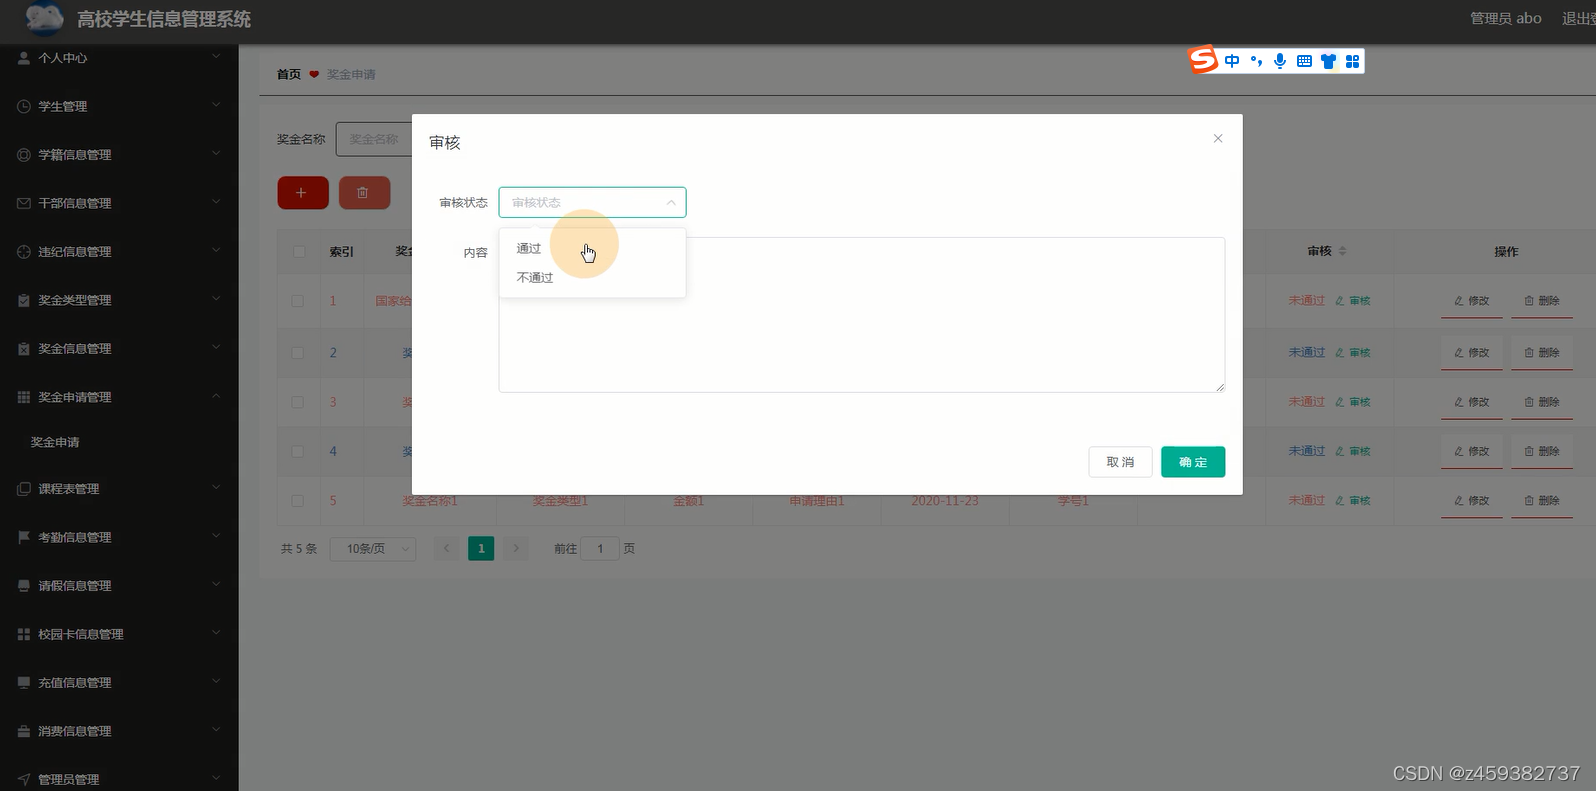This screenshot has width=1596, height=791.
Task: Click 修改 button in row 5
Action: point(1472,500)
